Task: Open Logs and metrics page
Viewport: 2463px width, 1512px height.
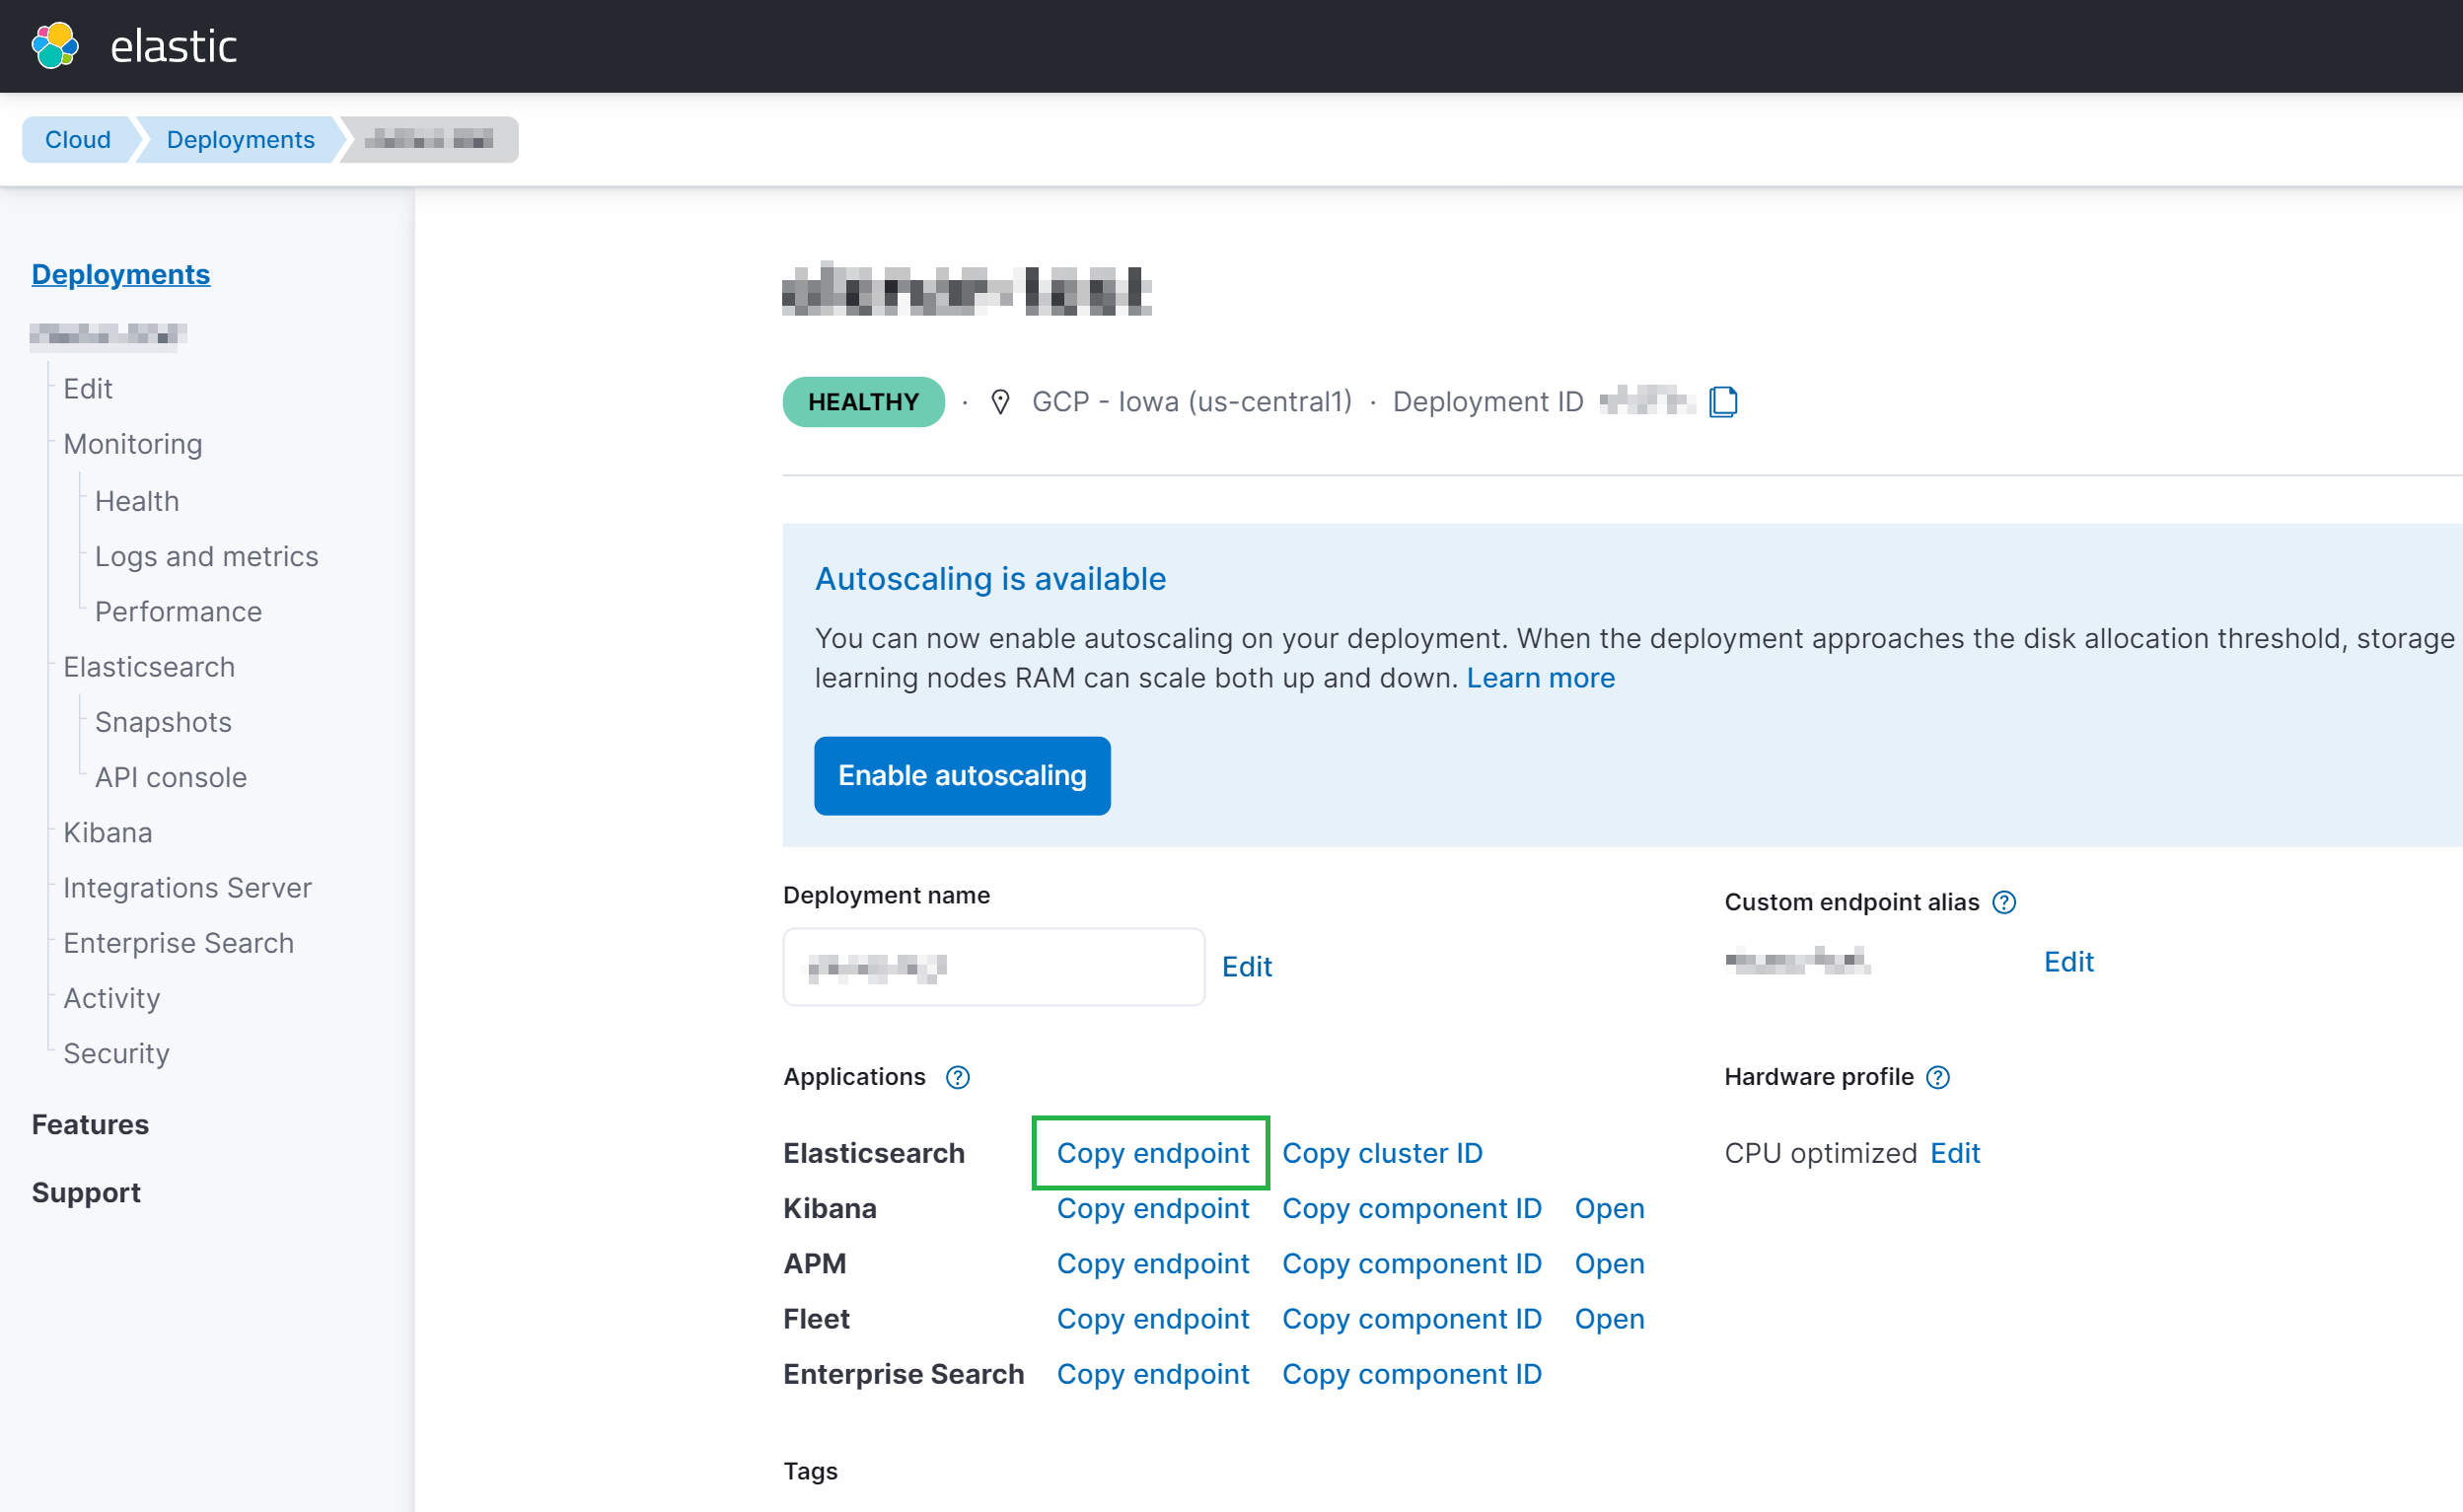Action: click(206, 556)
